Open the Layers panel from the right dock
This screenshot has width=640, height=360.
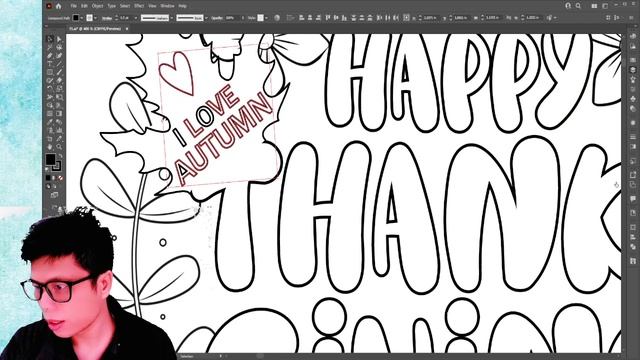click(633, 70)
